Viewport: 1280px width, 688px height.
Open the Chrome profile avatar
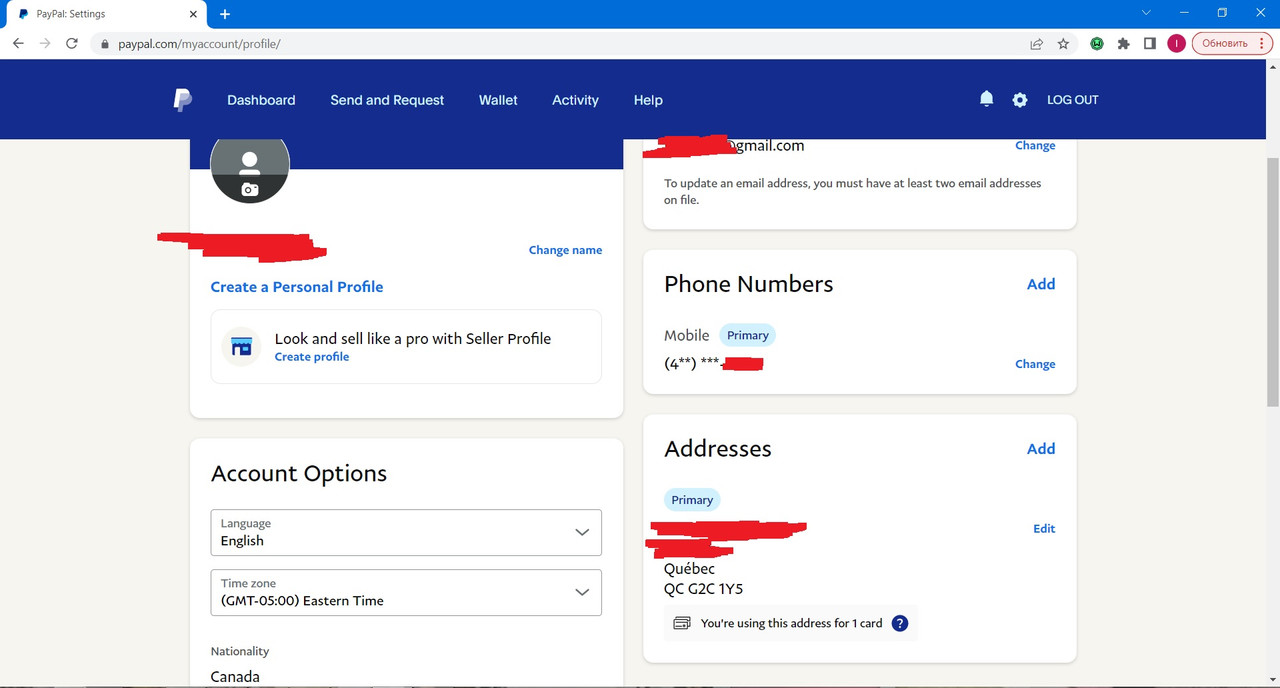click(x=1176, y=44)
